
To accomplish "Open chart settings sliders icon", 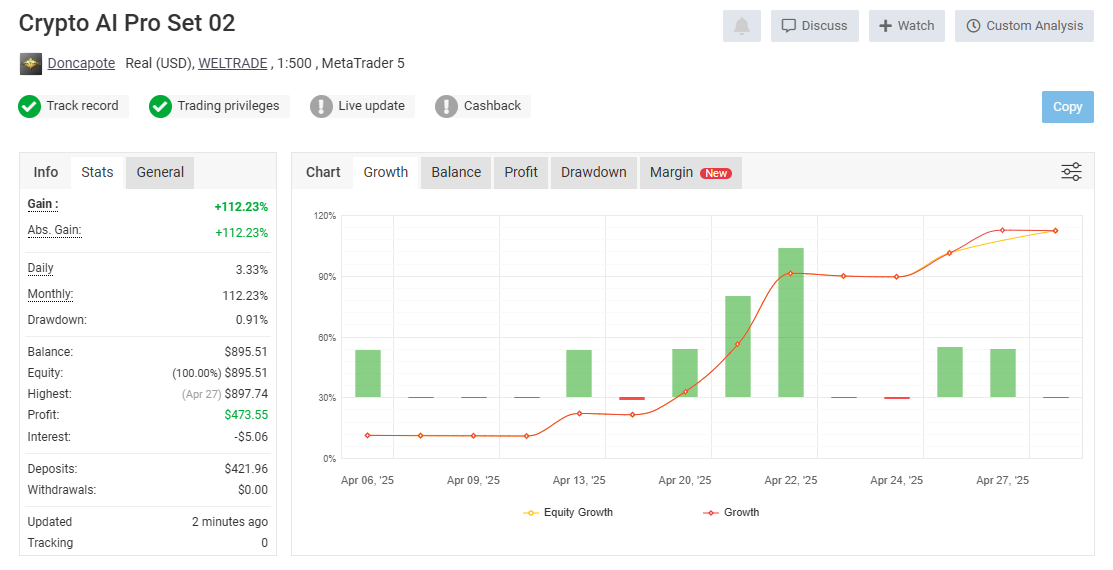I will (x=1071, y=172).
